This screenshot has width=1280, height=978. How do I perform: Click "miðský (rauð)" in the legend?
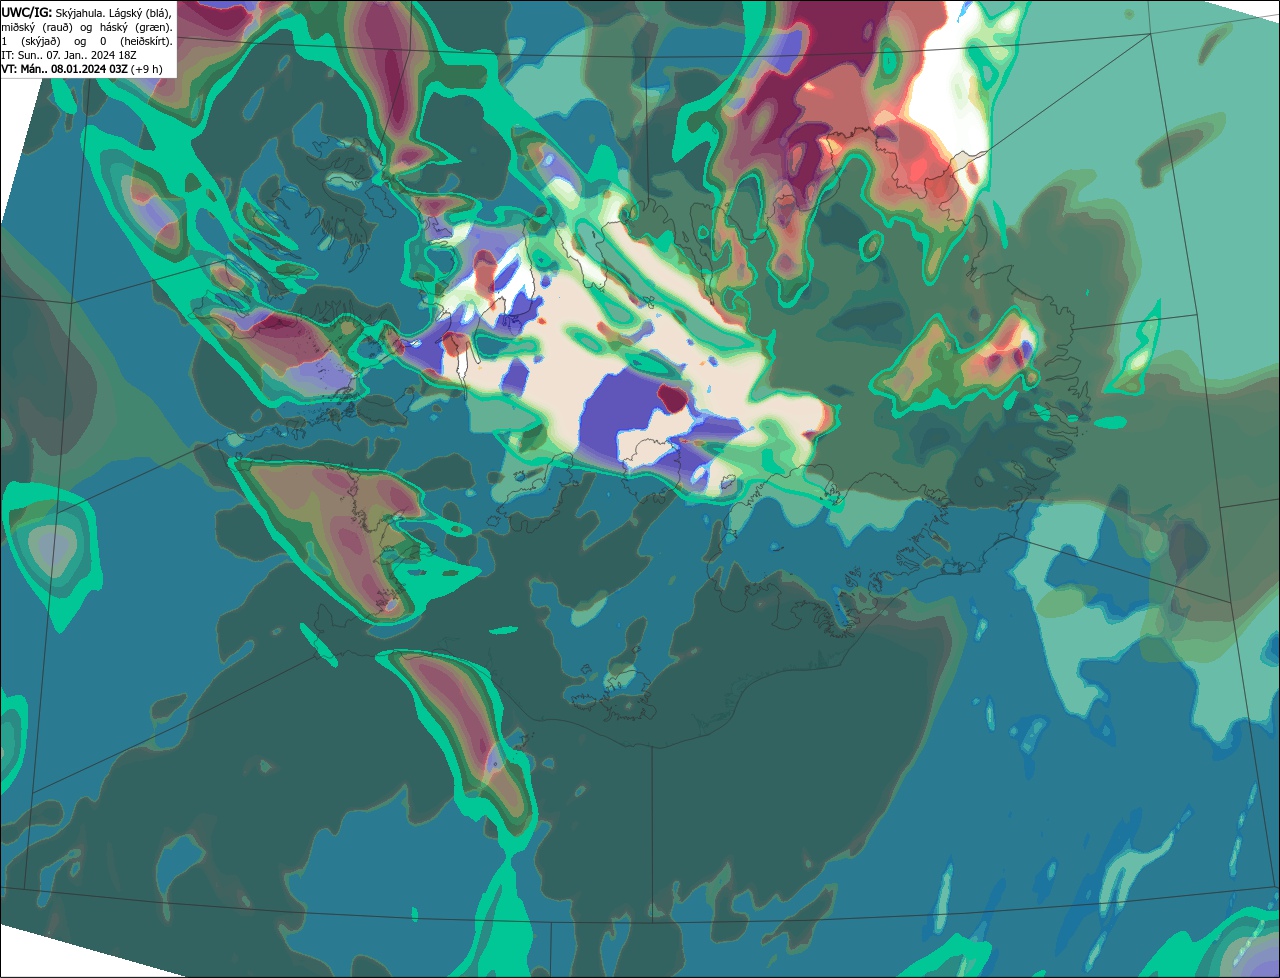click(x=37, y=27)
